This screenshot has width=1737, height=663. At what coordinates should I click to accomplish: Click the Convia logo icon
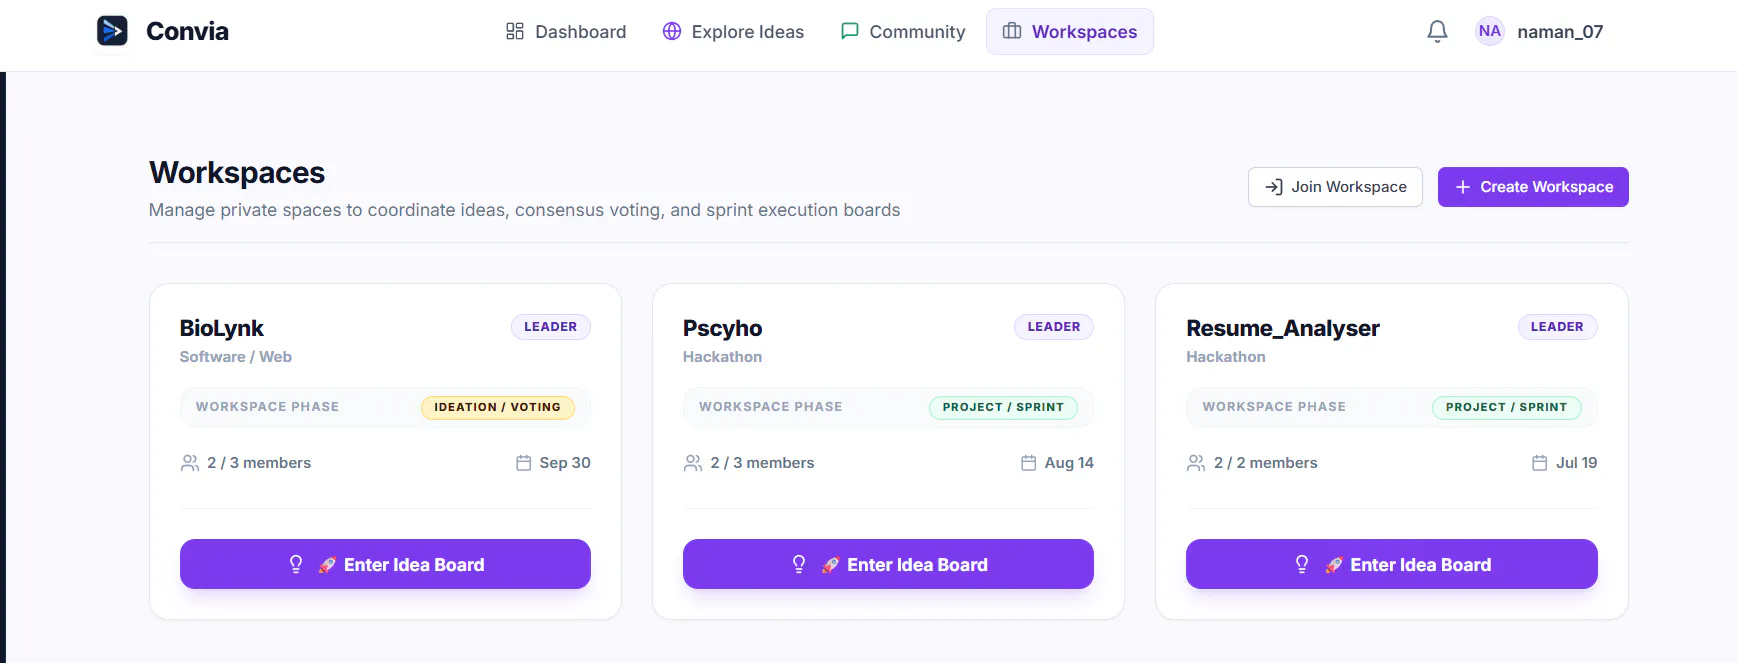(x=112, y=31)
